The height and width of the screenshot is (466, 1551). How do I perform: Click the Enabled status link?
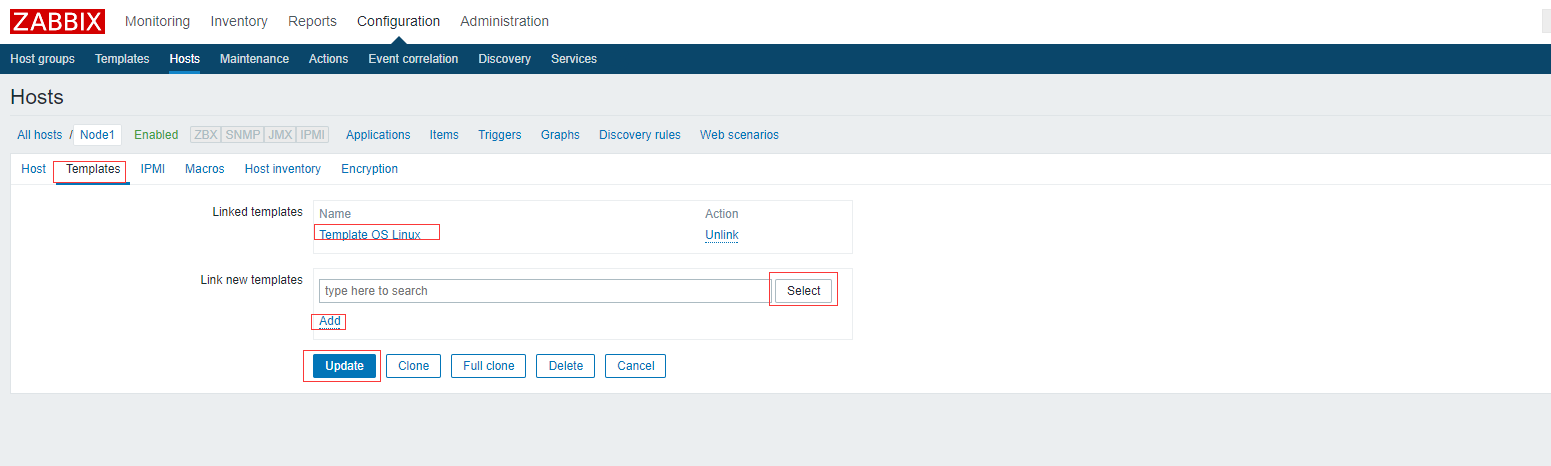coord(156,135)
